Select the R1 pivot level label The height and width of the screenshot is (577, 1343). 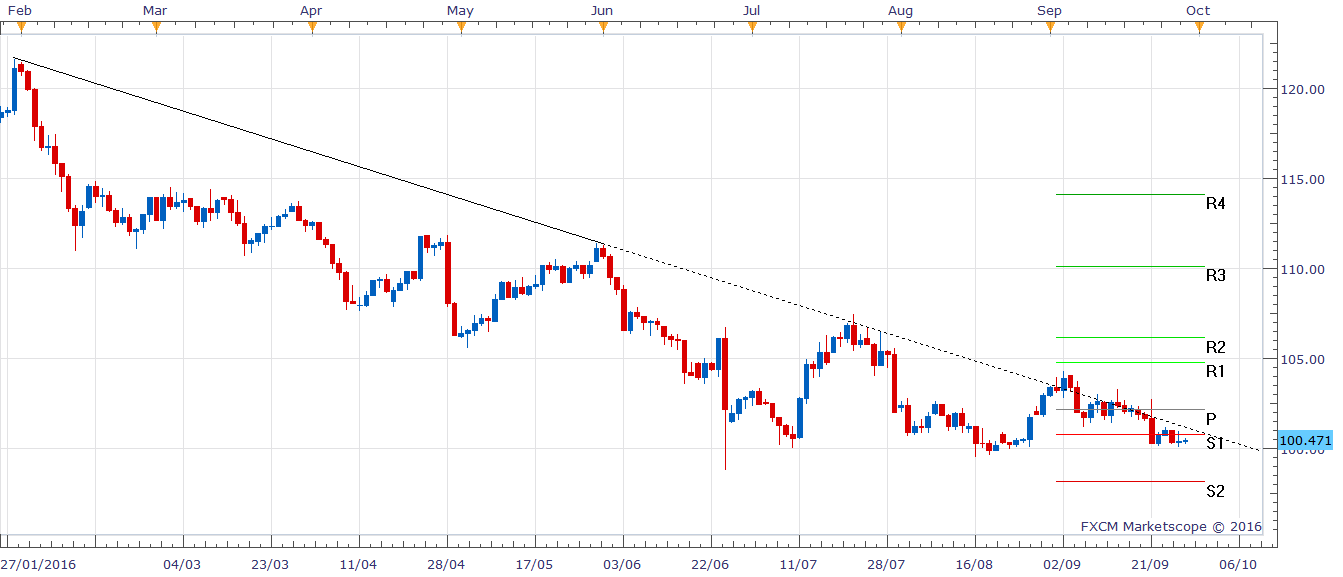(x=1215, y=372)
